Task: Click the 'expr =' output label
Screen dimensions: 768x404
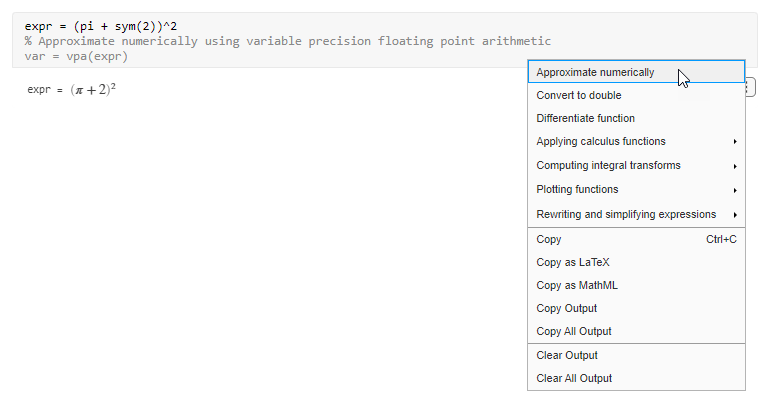Action: [x=45, y=90]
